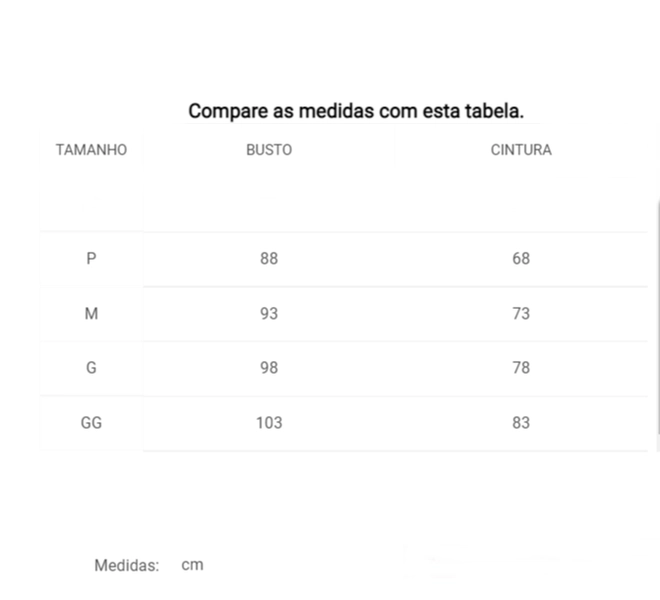Viewport: 660px width, 600px height.
Task: Click bust value 103 for size GG
Action: tap(269, 423)
